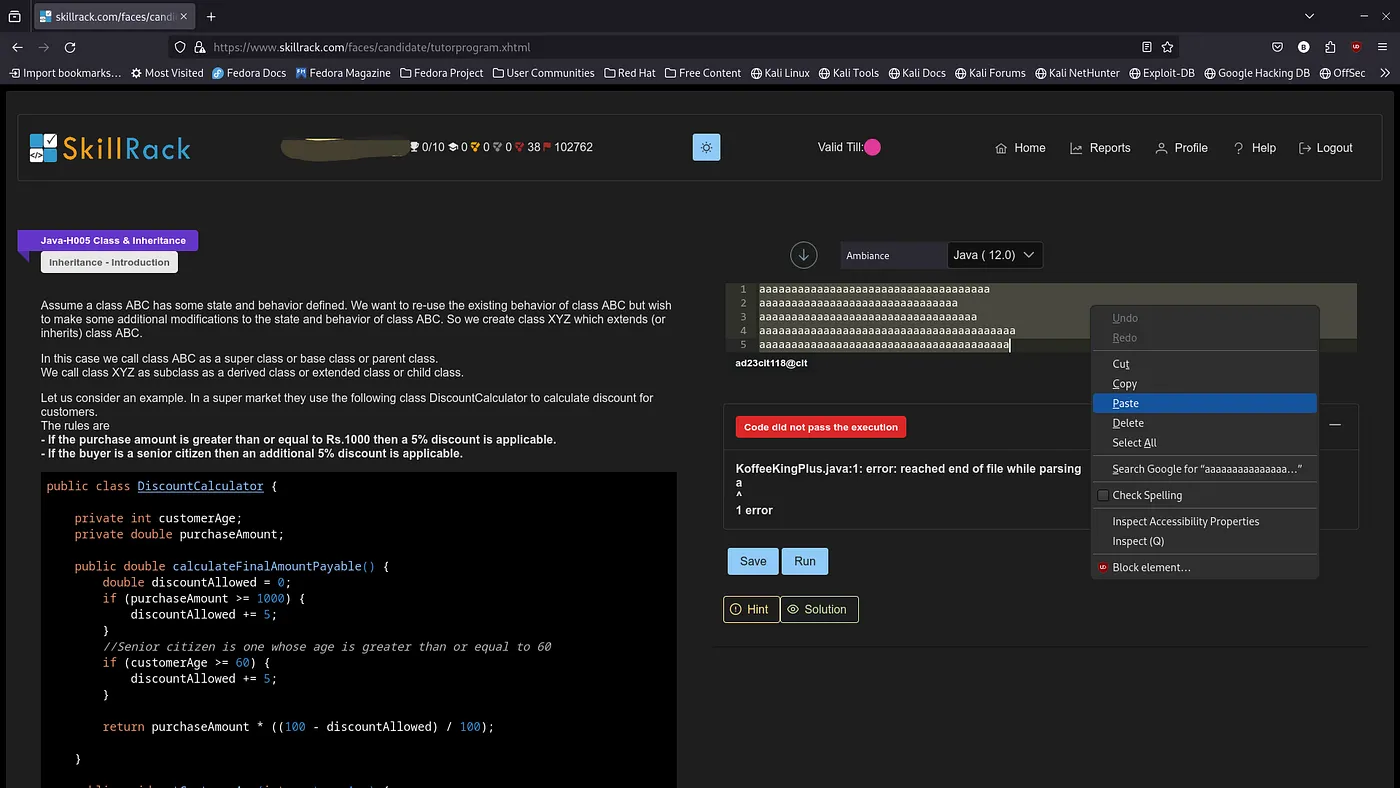Click the circled down-arrow icon above editor
This screenshot has height=788, width=1400.
804,255
